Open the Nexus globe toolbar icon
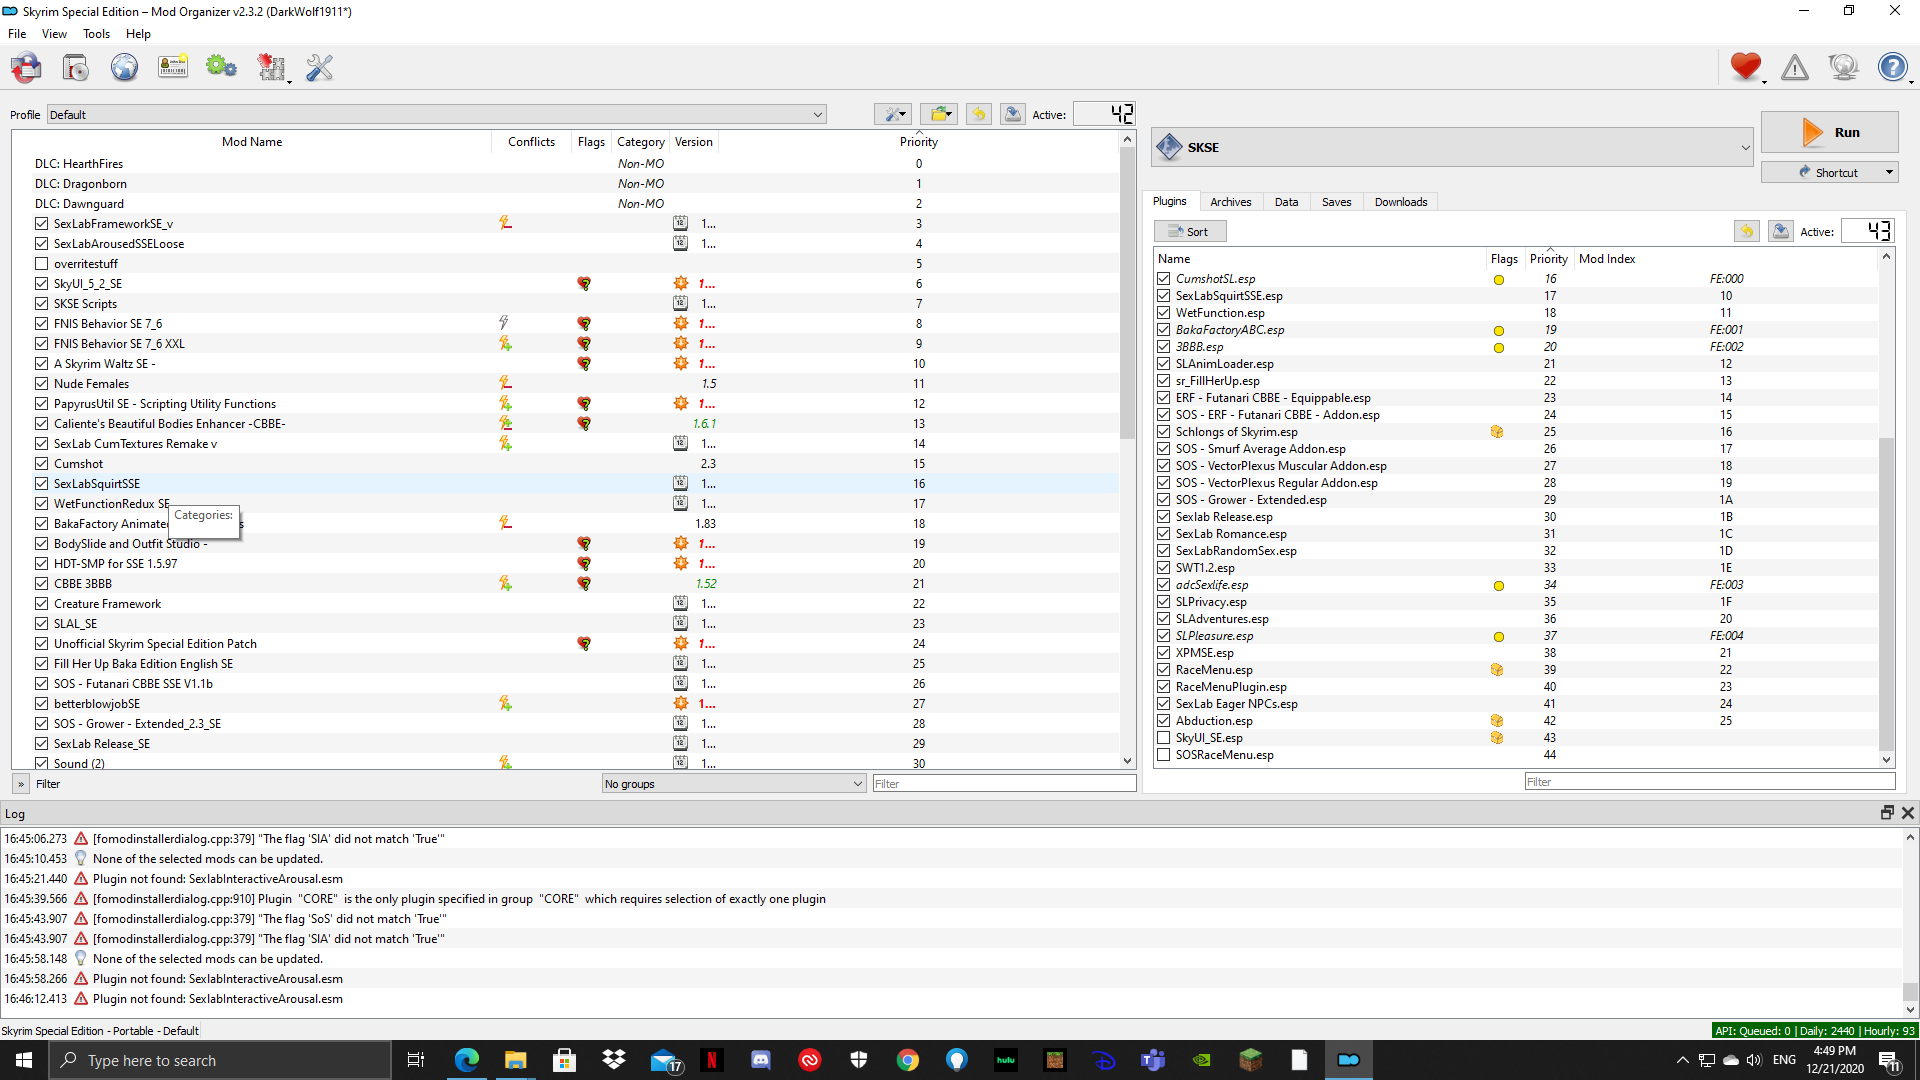The width and height of the screenshot is (1920, 1080). point(124,67)
